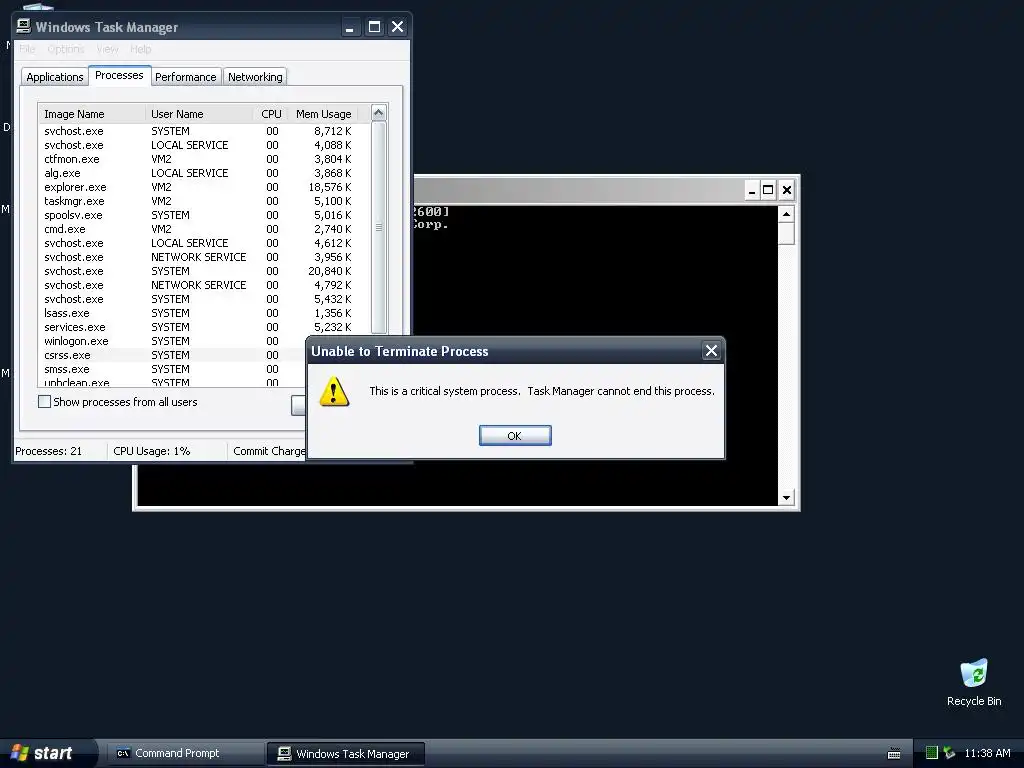
Task: Select the winlogon.exe process row
Action: pyautogui.click(x=172, y=341)
